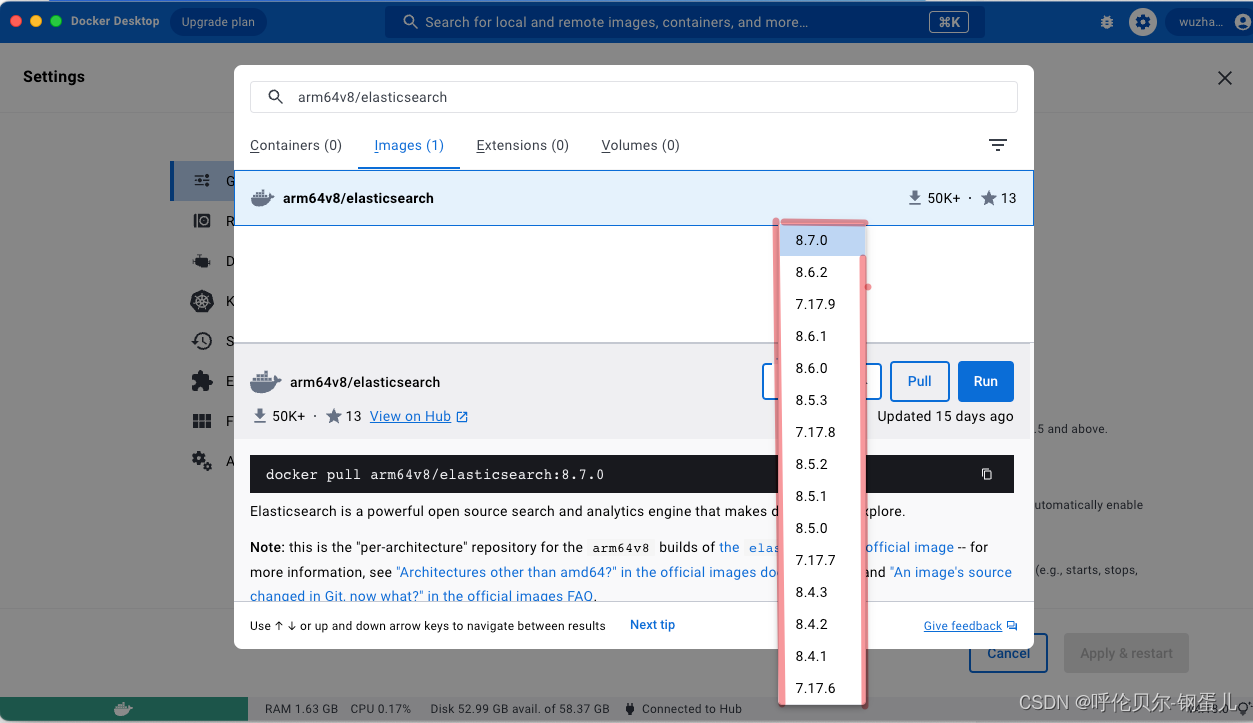The width and height of the screenshot is (1253, 723).
Task: Switch to Extensions (0) tab
Action: point(522,145)
